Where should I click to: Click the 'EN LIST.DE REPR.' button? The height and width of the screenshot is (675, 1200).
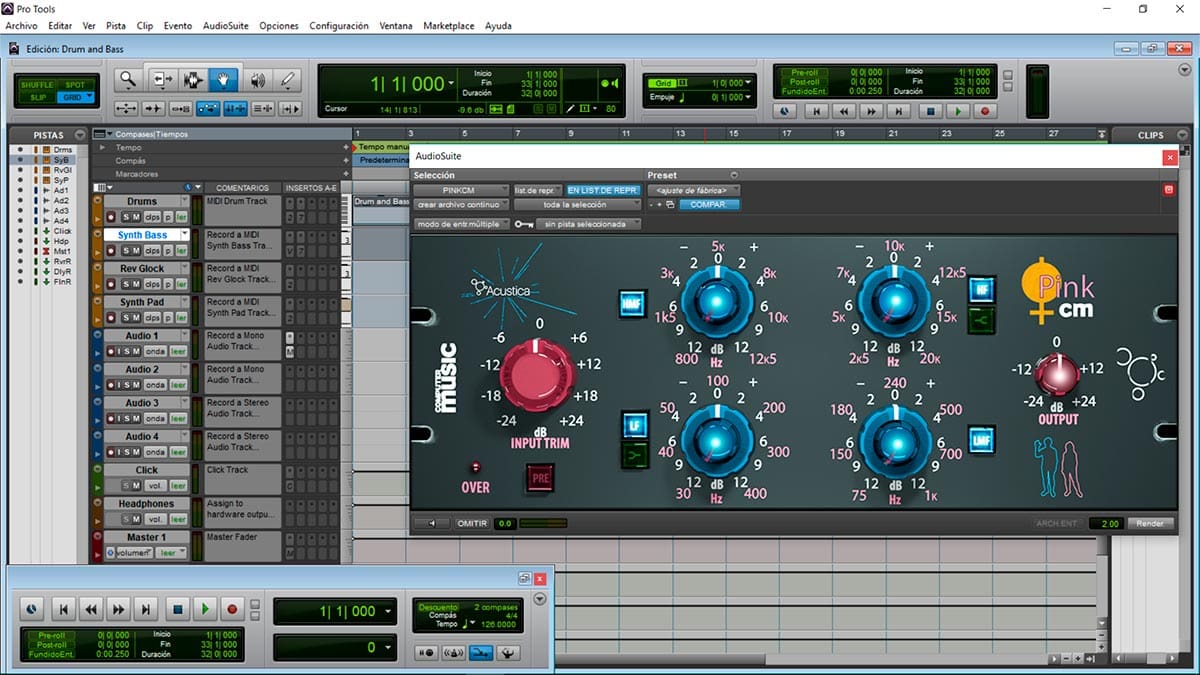click(603, 190)
